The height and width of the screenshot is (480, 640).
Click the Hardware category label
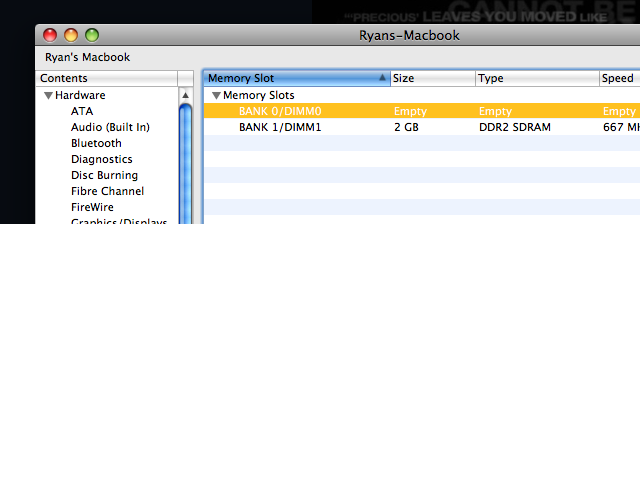click(x=80, y=96)
